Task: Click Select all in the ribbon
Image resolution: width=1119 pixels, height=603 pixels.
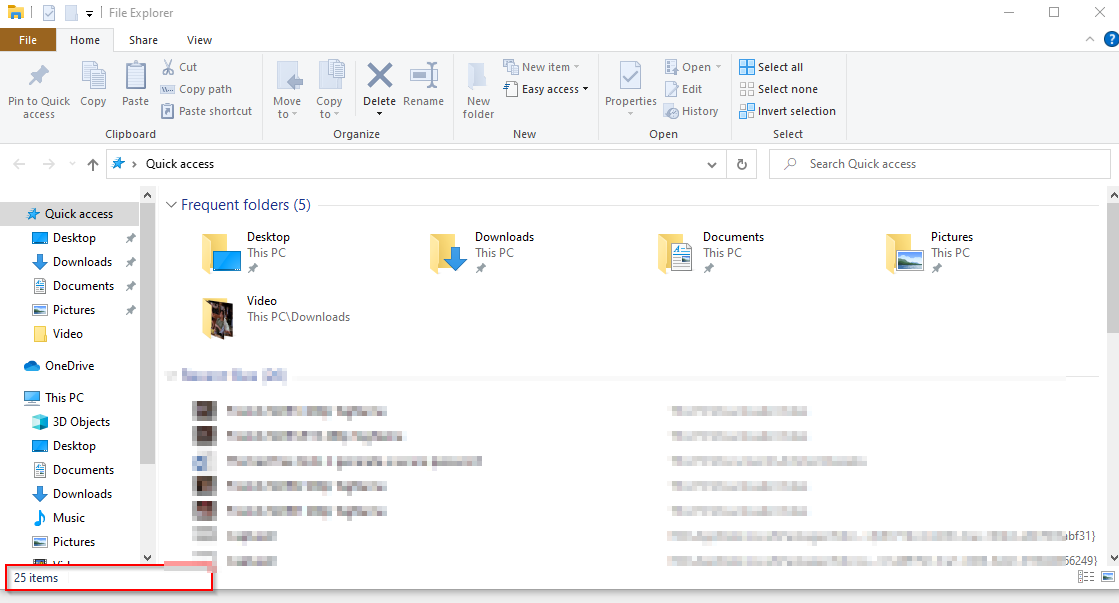Action: pos(771,67)
